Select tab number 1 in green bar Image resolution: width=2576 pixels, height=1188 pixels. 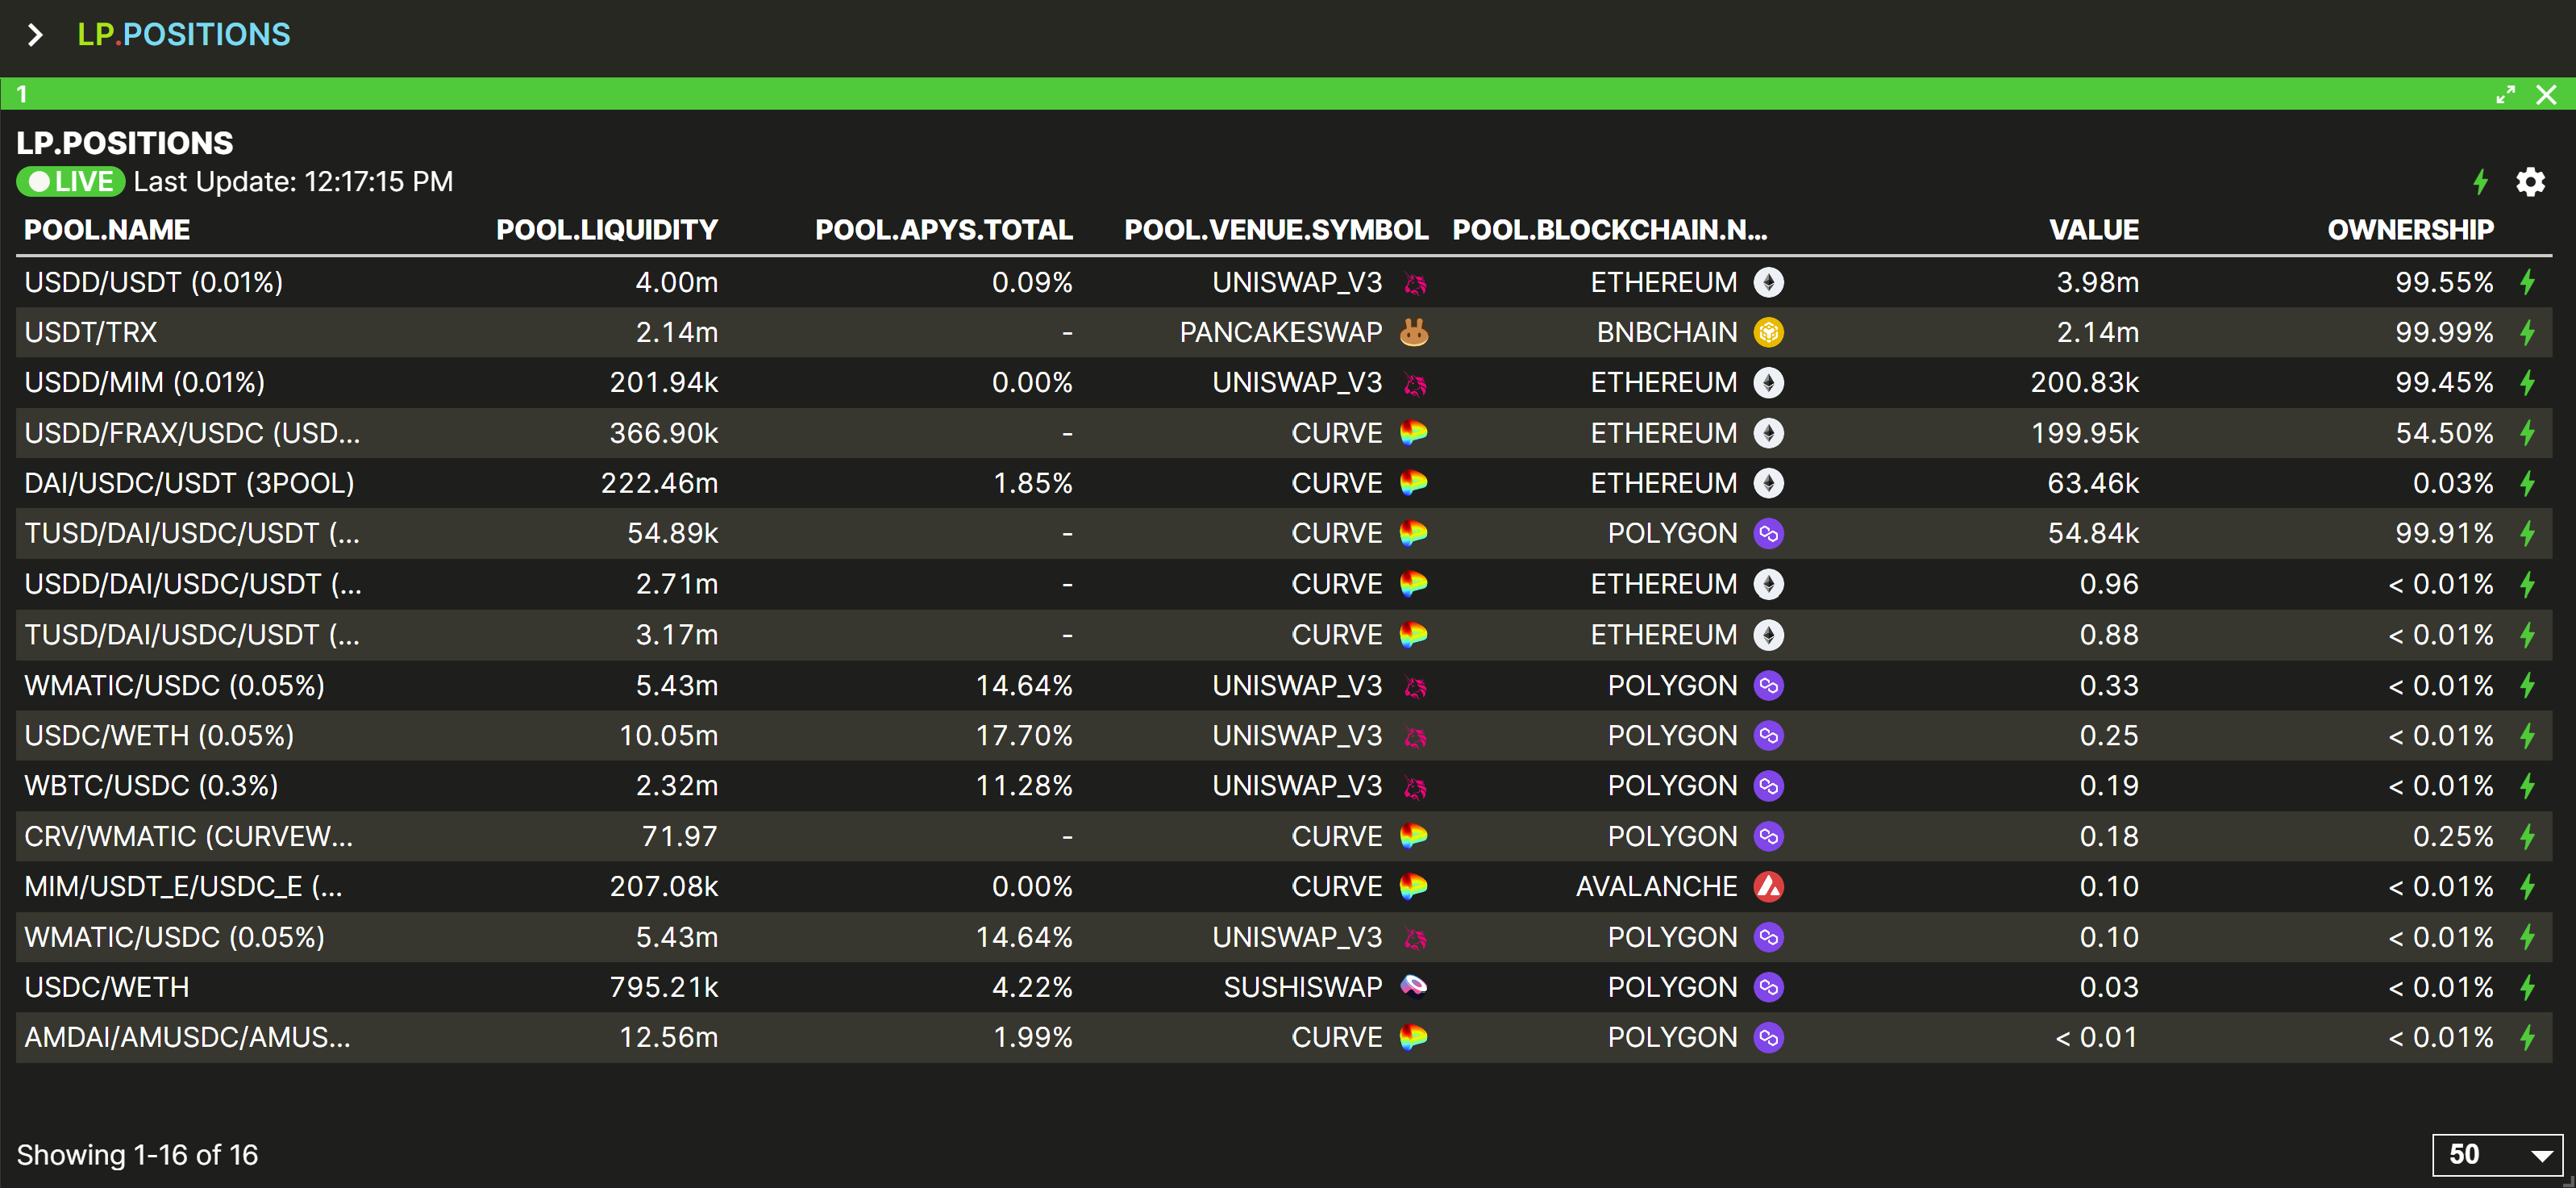coord(22,94)
